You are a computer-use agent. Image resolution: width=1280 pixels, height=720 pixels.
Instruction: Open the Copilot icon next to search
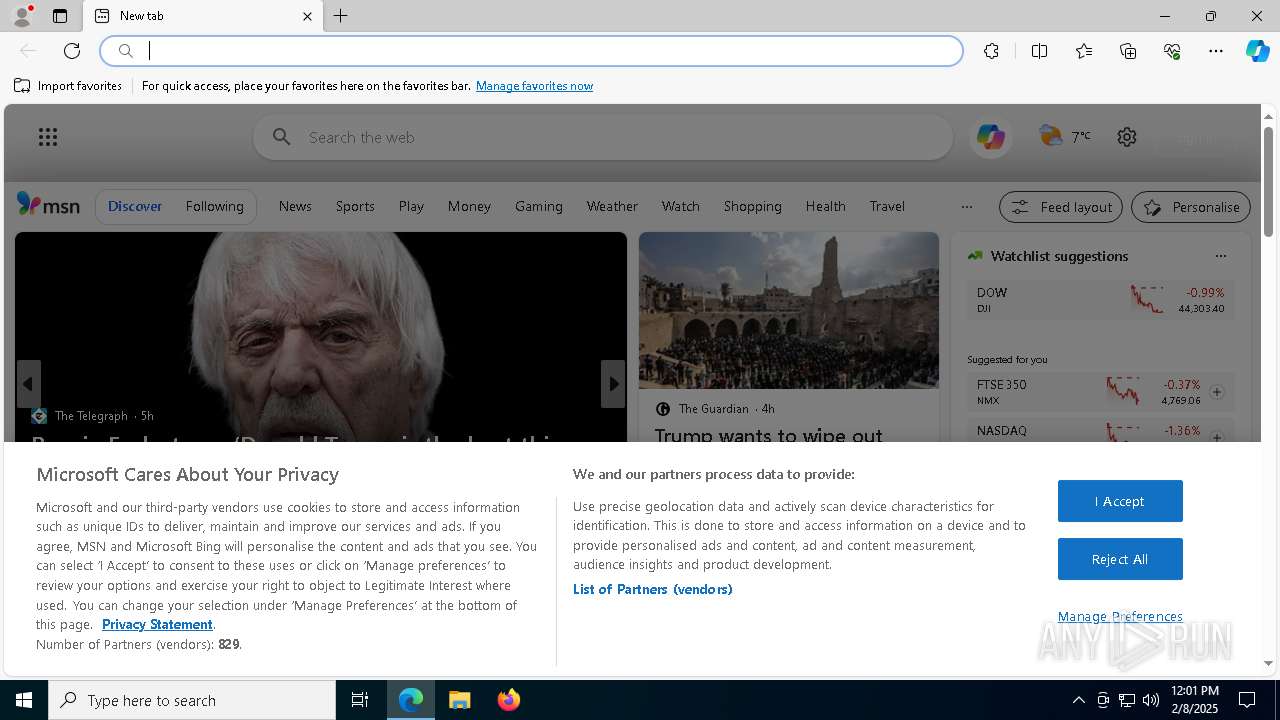point(991,137)
